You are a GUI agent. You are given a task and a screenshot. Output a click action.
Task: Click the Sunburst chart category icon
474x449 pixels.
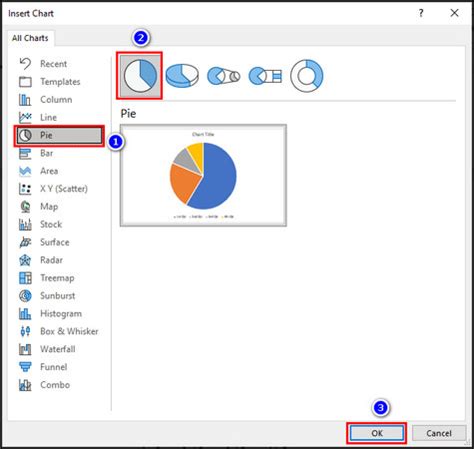pos(25,296)
